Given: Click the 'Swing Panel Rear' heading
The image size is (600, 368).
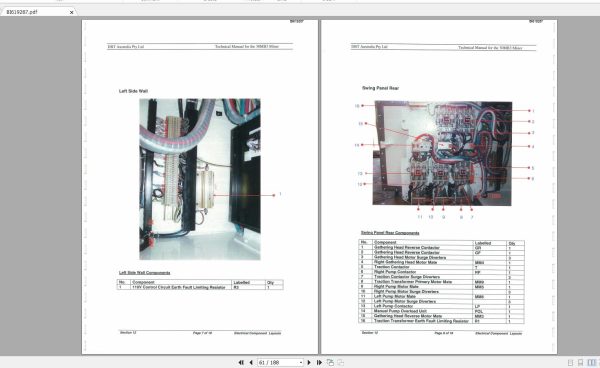Looking at the screenshot, I should (x=380, y=88).
